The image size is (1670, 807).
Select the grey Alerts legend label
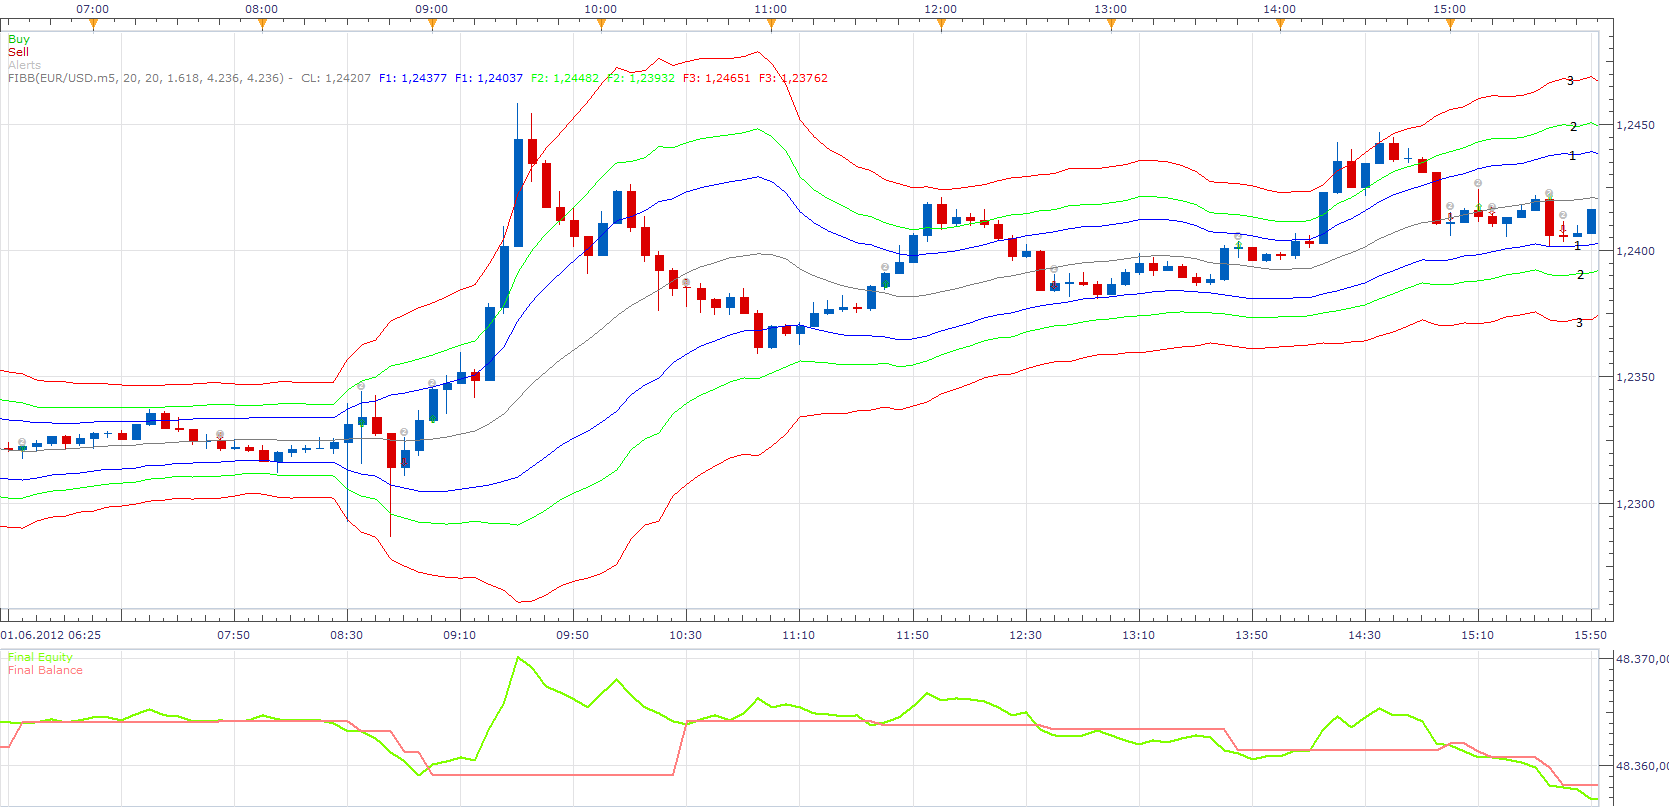tap(24, 65)
